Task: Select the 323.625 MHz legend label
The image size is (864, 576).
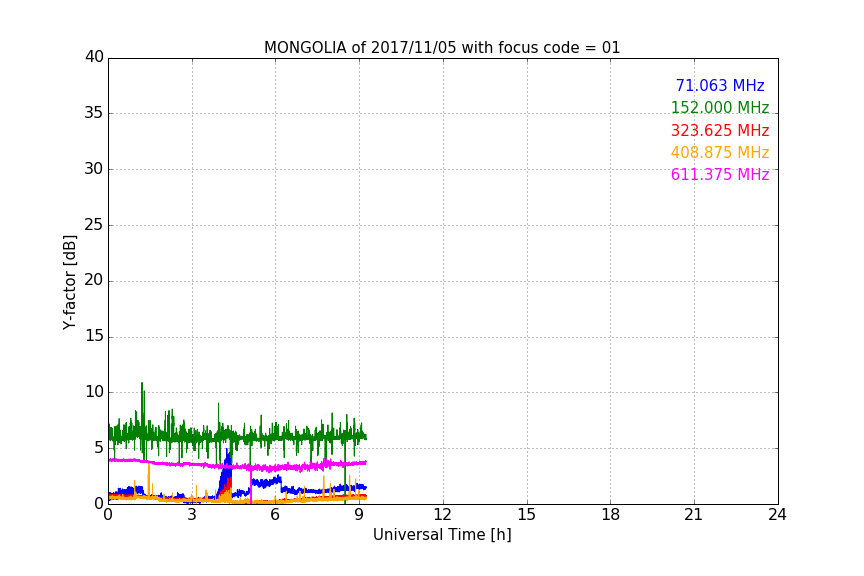Action: [x=720, y=130]
